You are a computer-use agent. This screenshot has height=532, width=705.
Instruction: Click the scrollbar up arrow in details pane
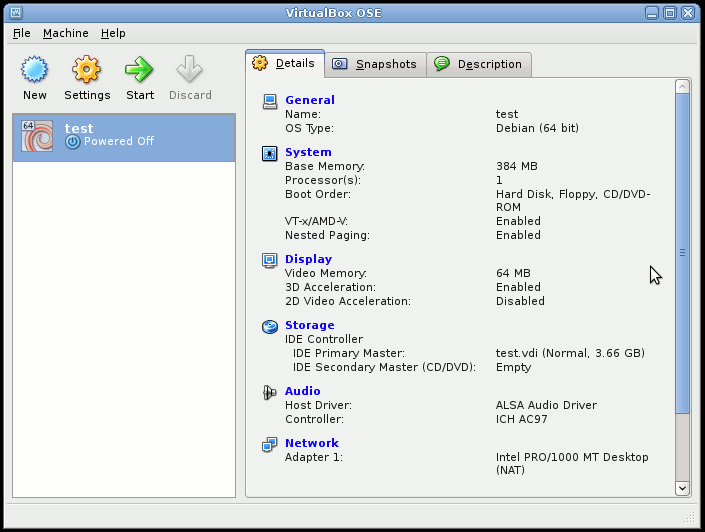coord(682,86)
